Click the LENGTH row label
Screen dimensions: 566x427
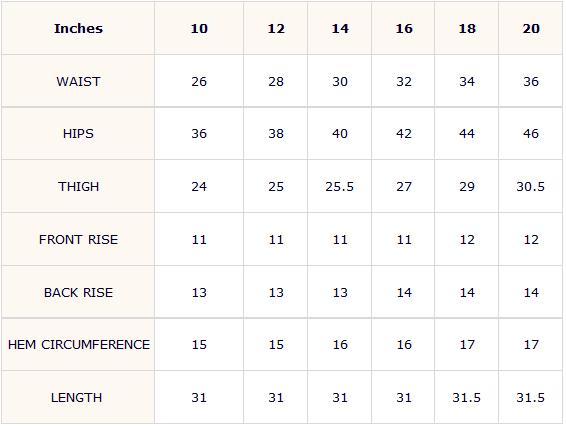[77, 397]
